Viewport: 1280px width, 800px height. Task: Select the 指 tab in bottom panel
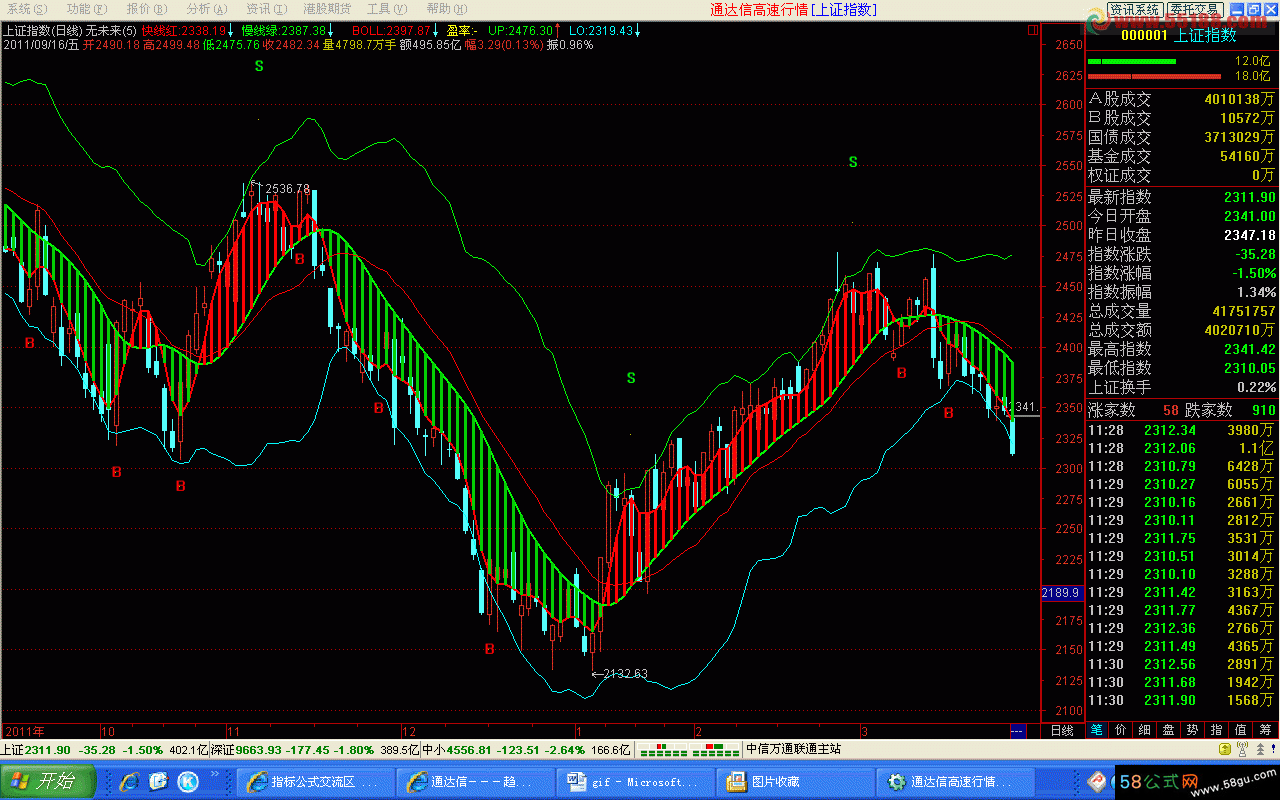tap(1216, 730)
